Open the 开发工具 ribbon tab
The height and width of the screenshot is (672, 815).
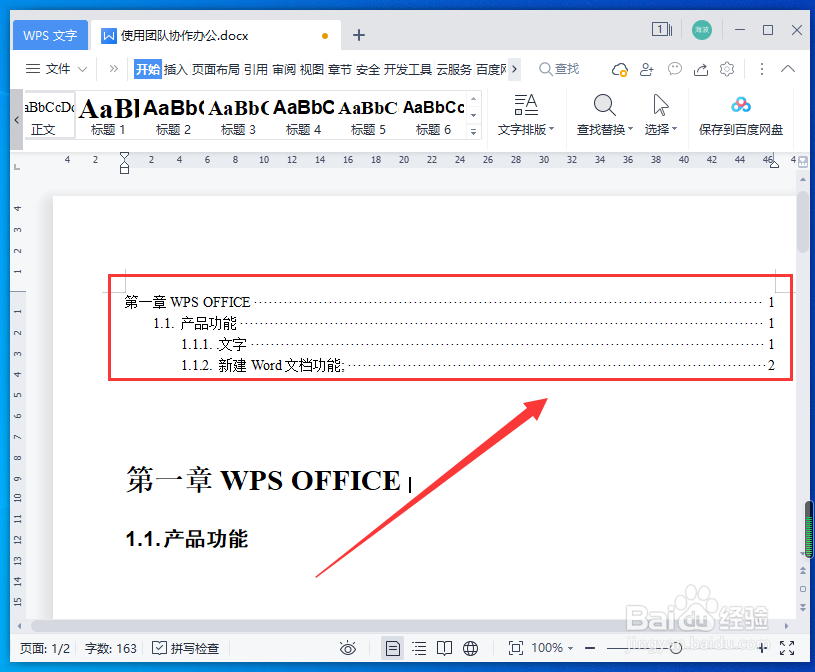coord(408,69)
